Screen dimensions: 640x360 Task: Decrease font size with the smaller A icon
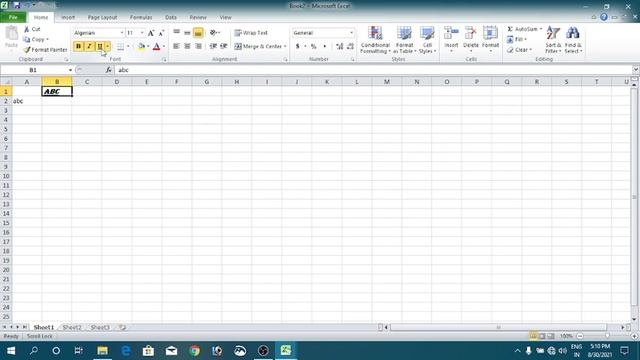(x=161, y=33)
